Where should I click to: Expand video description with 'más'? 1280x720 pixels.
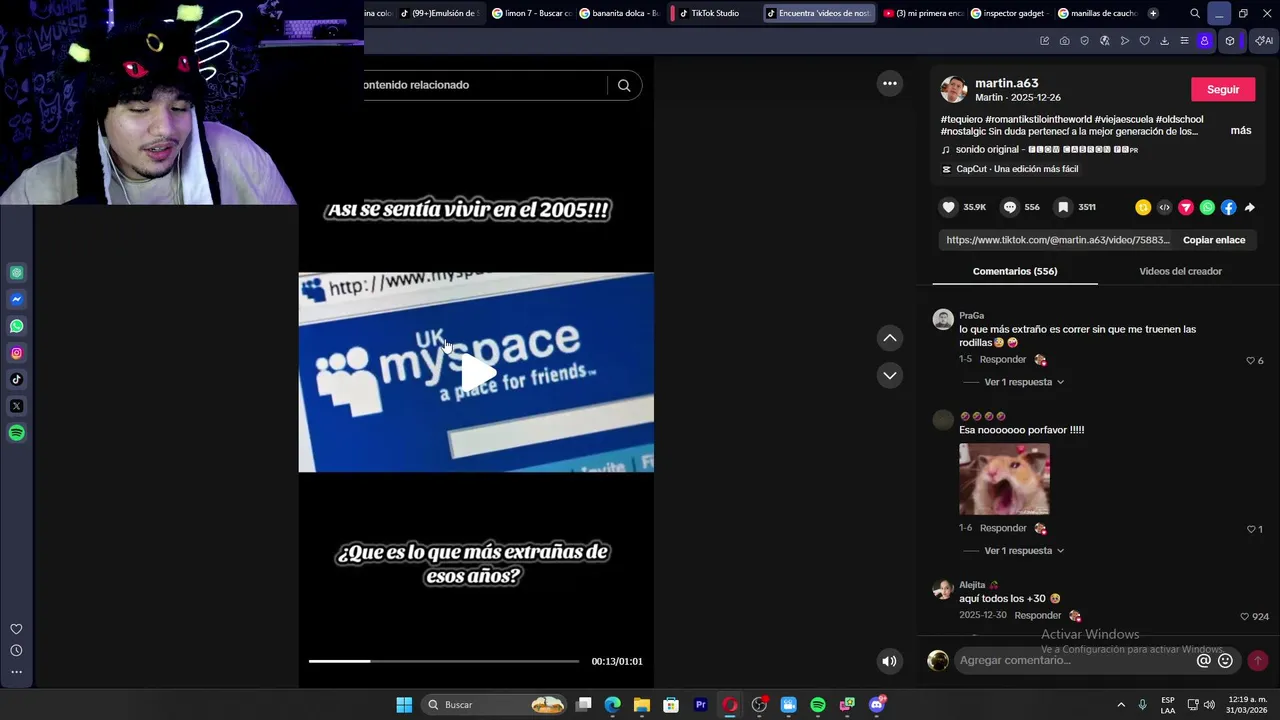click(1241, 131)
